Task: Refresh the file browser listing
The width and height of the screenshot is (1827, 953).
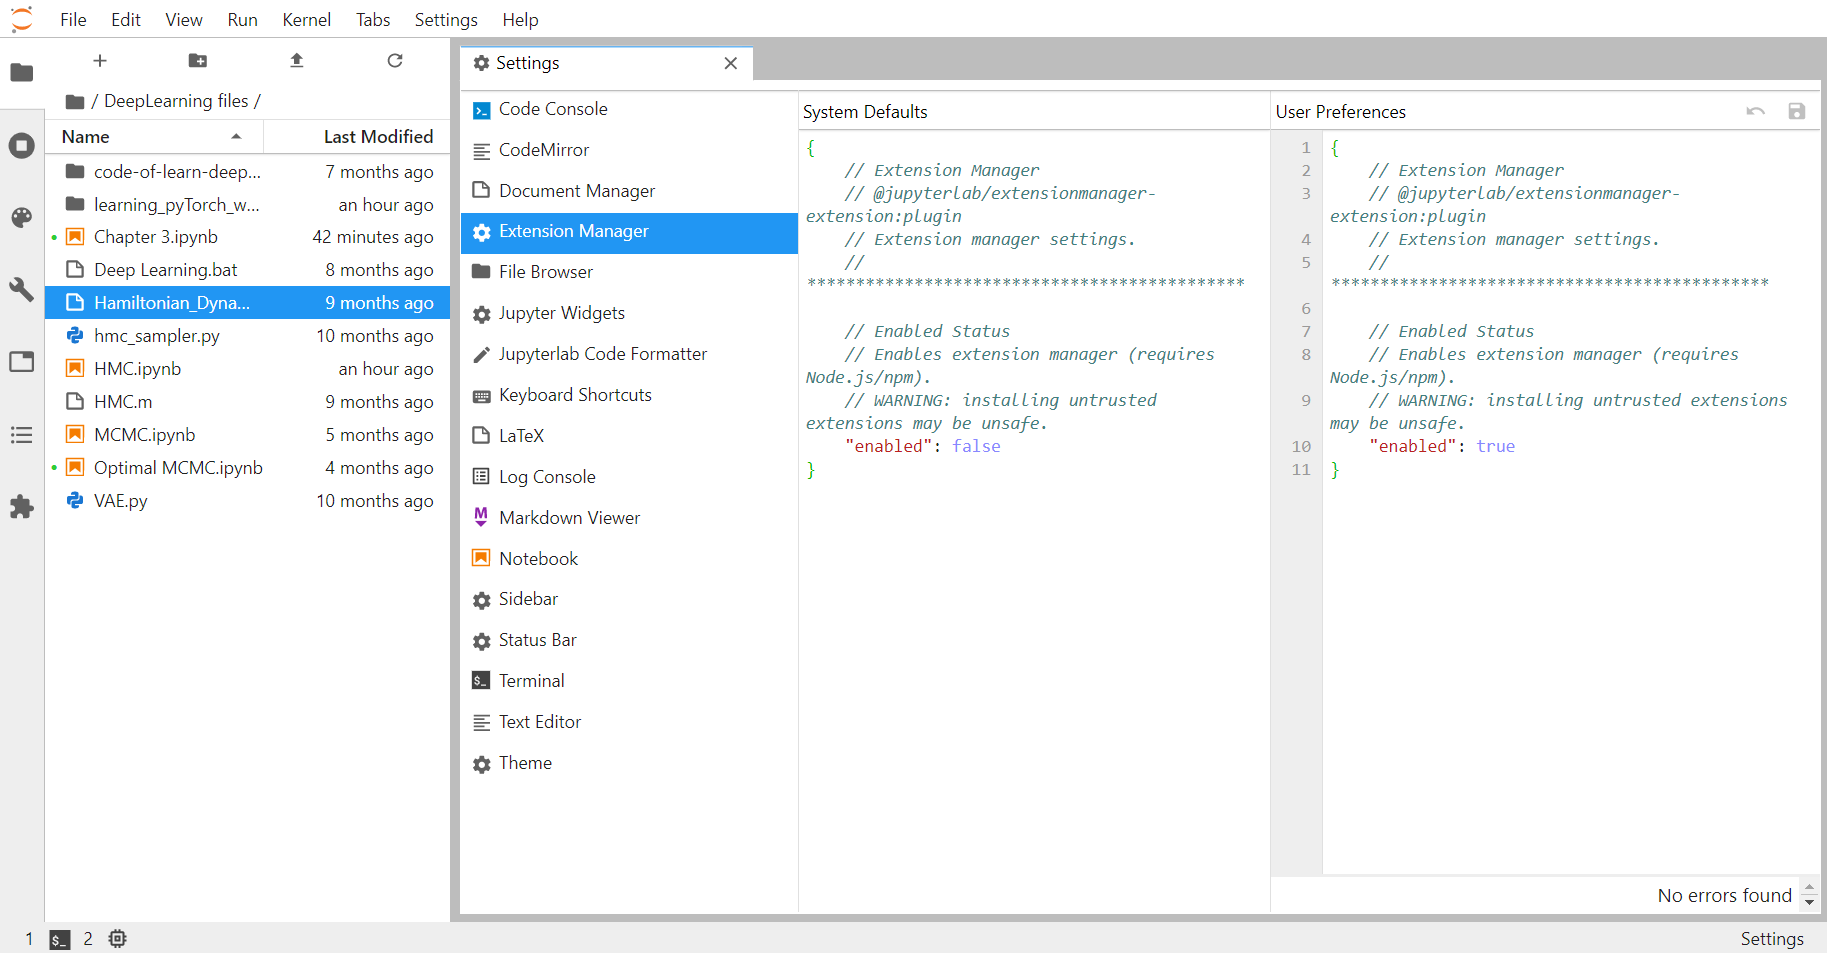Action: [x=395, y=60]
